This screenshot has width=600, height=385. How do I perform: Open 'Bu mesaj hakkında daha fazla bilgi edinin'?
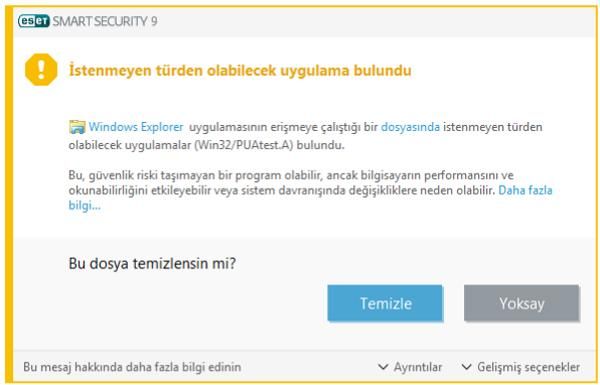pos(132,367)
